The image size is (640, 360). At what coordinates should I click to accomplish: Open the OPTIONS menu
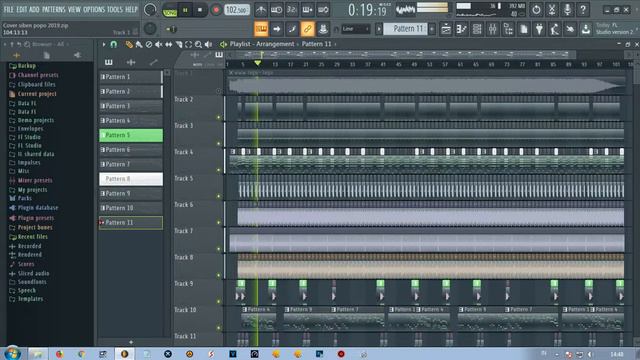[x=94, y=9]
